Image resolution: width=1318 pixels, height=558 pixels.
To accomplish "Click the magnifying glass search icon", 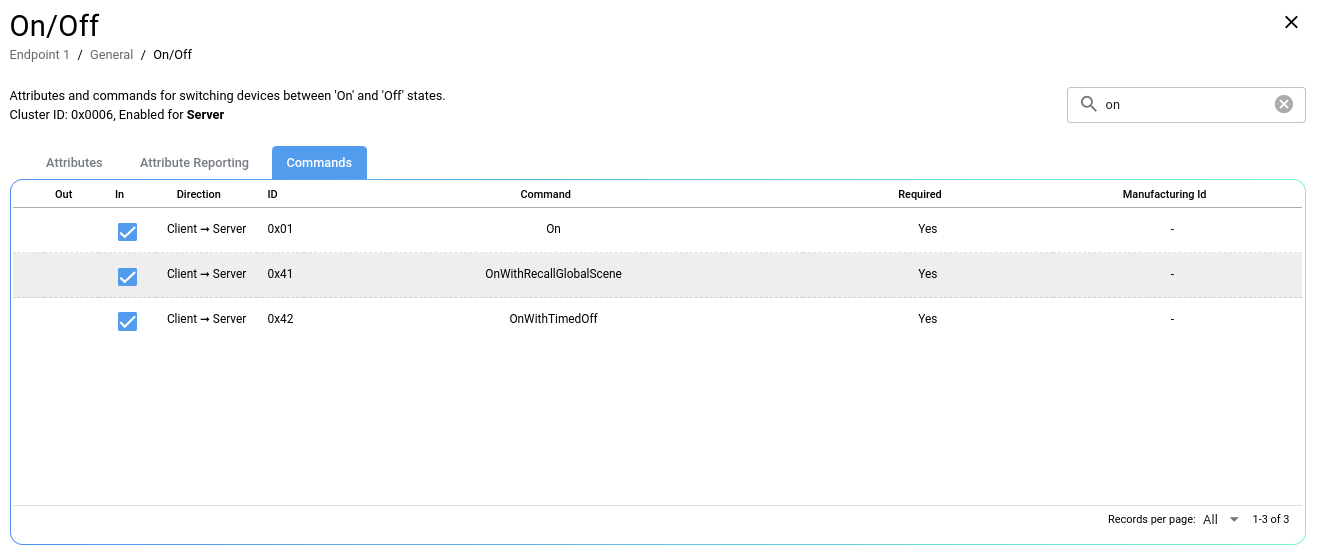I will click(x=1089, y=104).
